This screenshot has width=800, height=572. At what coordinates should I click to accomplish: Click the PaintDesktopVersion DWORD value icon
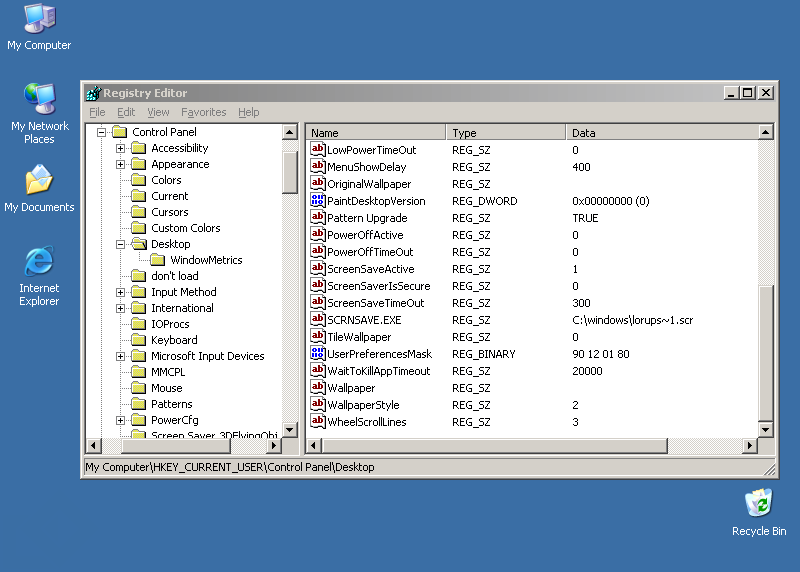tap(317, 201)
